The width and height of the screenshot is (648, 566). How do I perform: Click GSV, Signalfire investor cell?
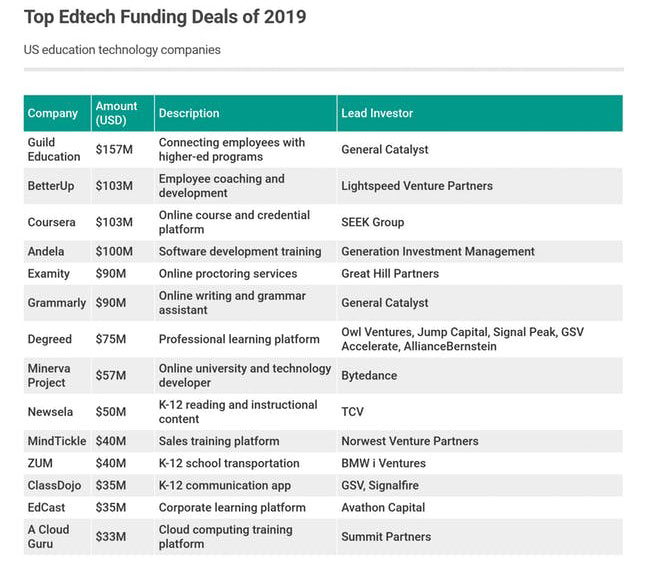[480, 485]
